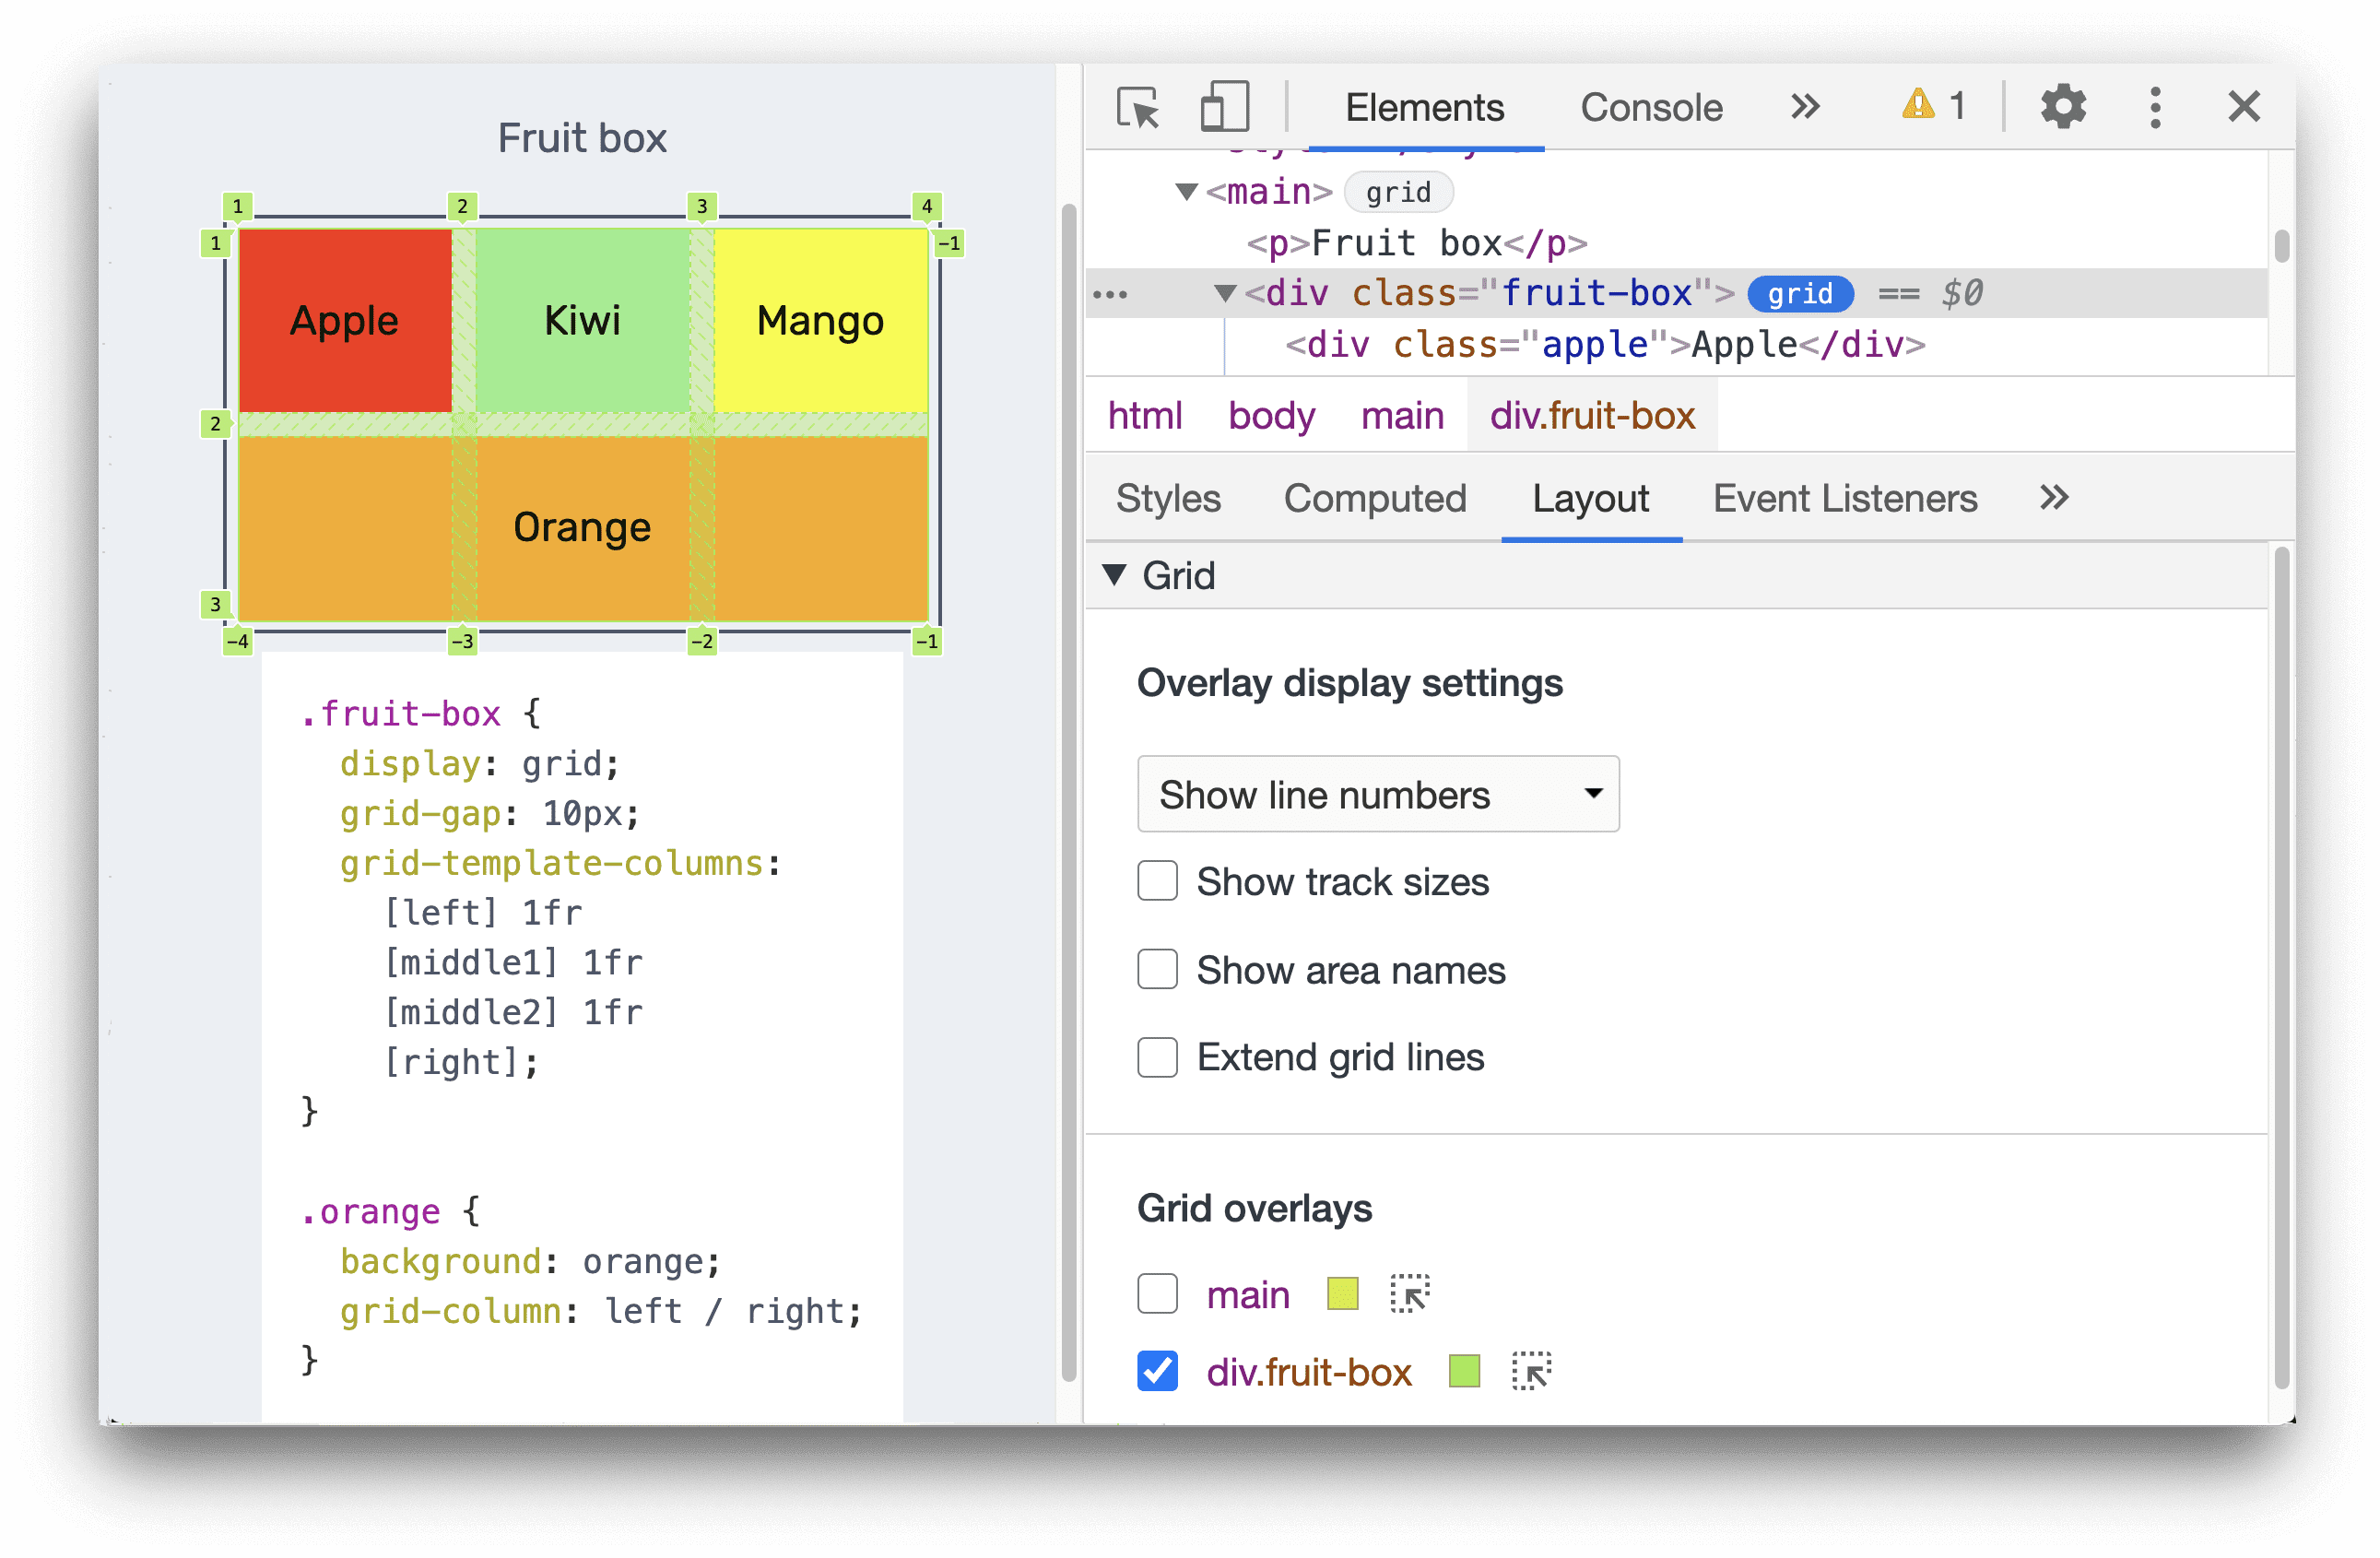Click the element picker/inspector icon
Viewport: 2380px width, 1558px height.
pos(1130,106)
